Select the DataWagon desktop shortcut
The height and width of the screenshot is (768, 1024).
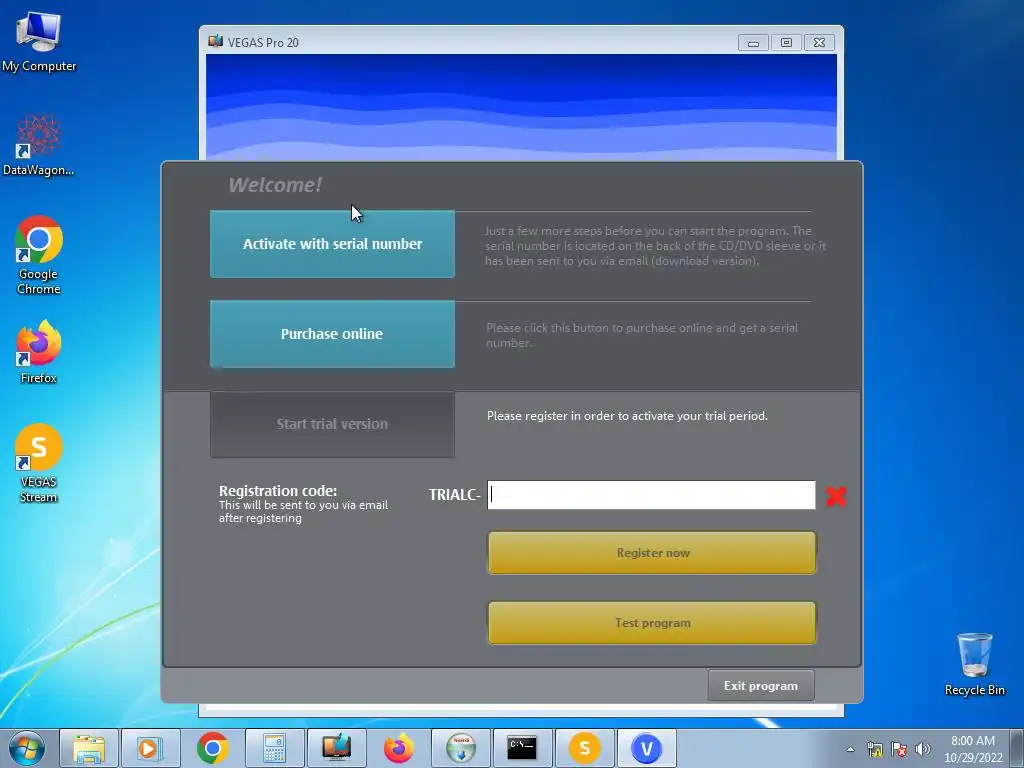tap(39, 145)
